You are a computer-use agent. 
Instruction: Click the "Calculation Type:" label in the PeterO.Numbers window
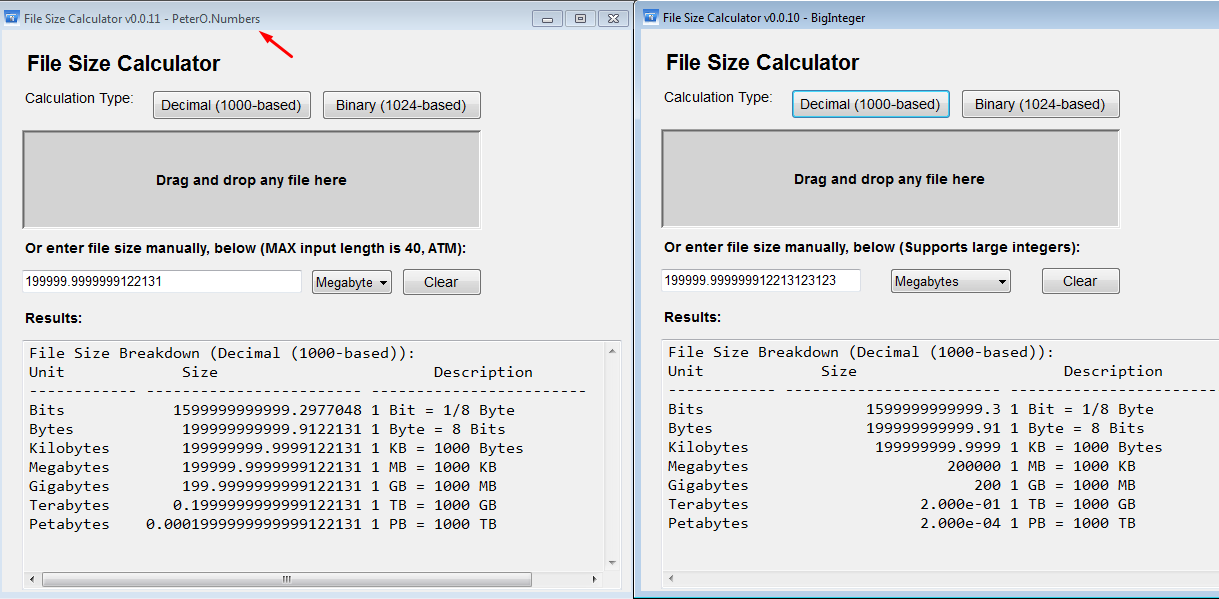(x=79, y=98)
